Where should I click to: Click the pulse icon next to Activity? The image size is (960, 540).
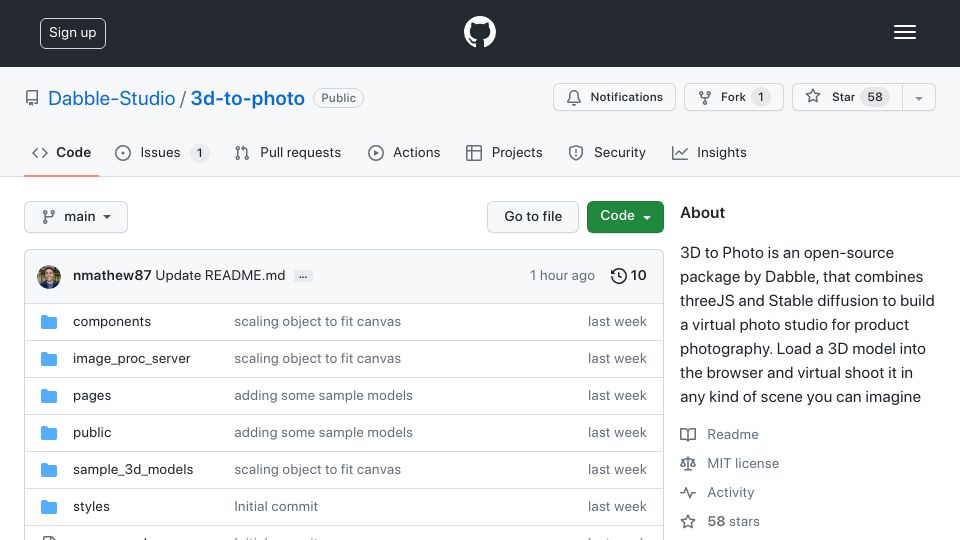(x=688, y=492)
